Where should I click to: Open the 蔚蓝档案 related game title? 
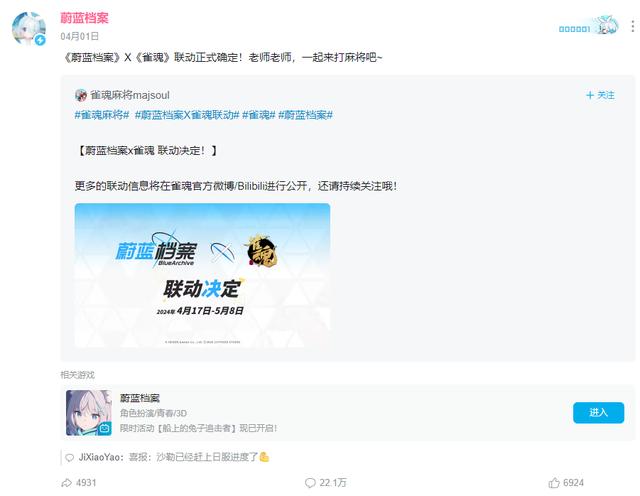click(140, 398)
